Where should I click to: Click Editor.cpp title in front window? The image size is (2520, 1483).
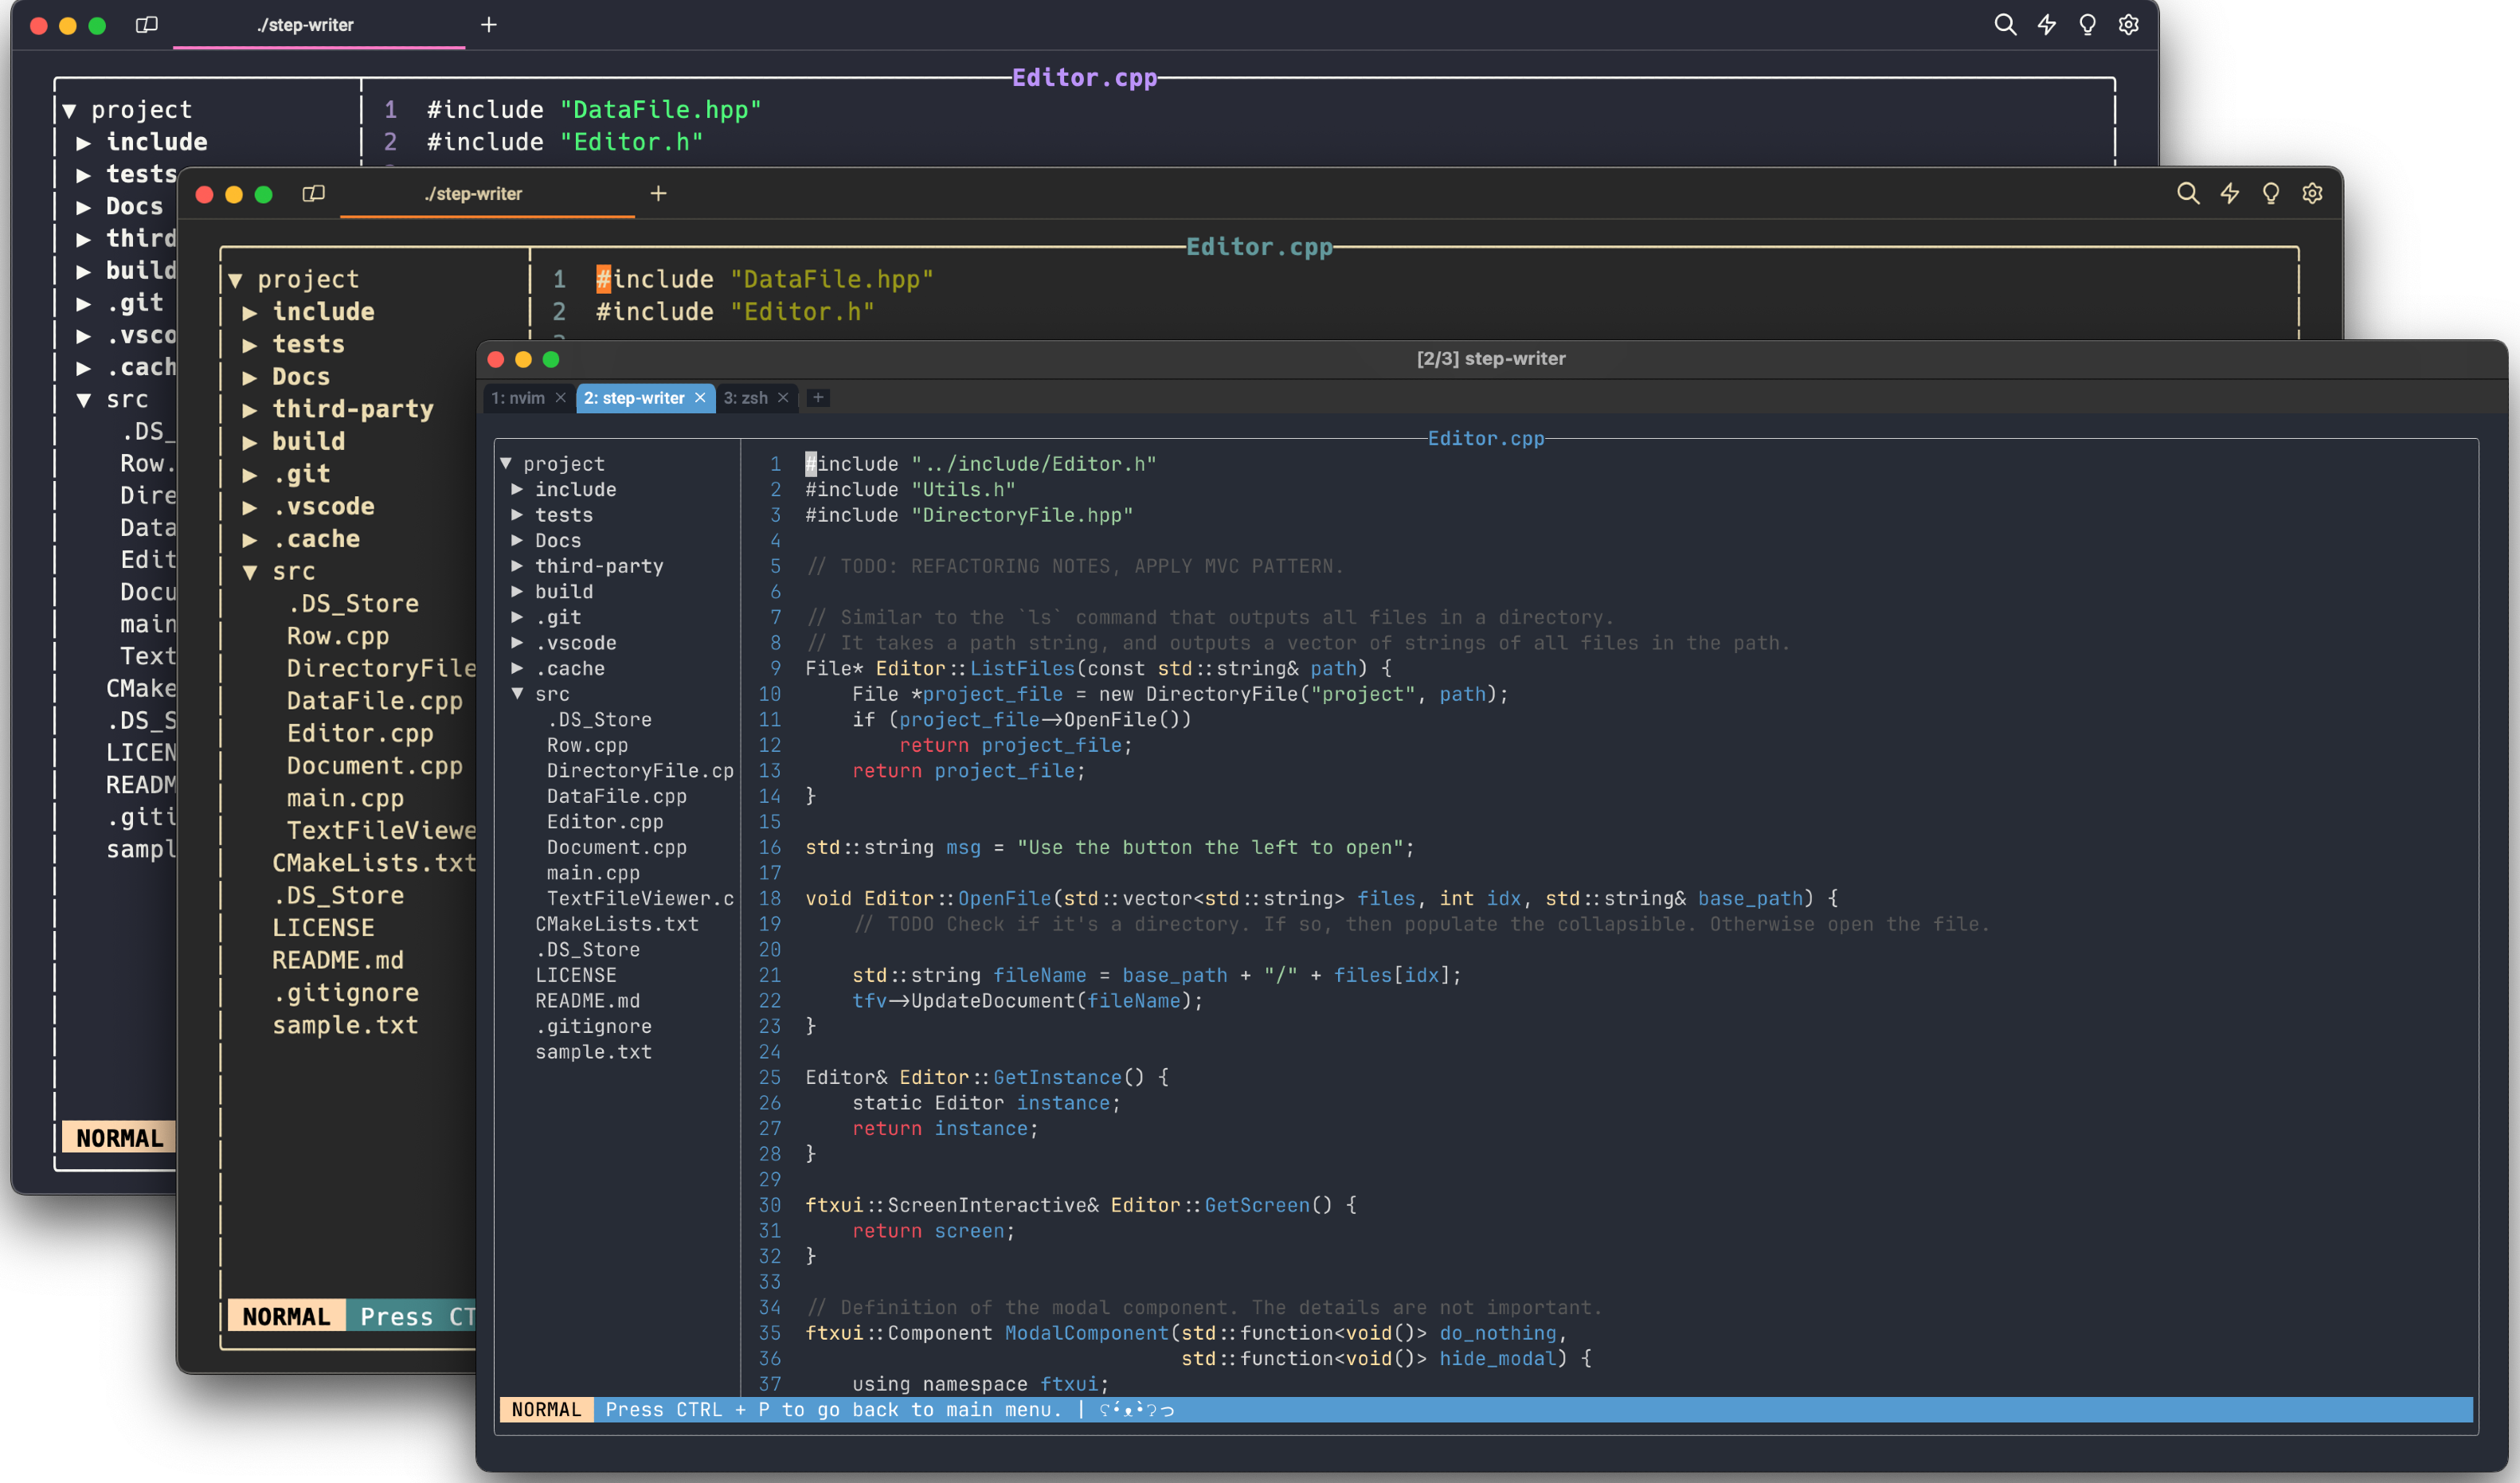tap(1486, 438)
